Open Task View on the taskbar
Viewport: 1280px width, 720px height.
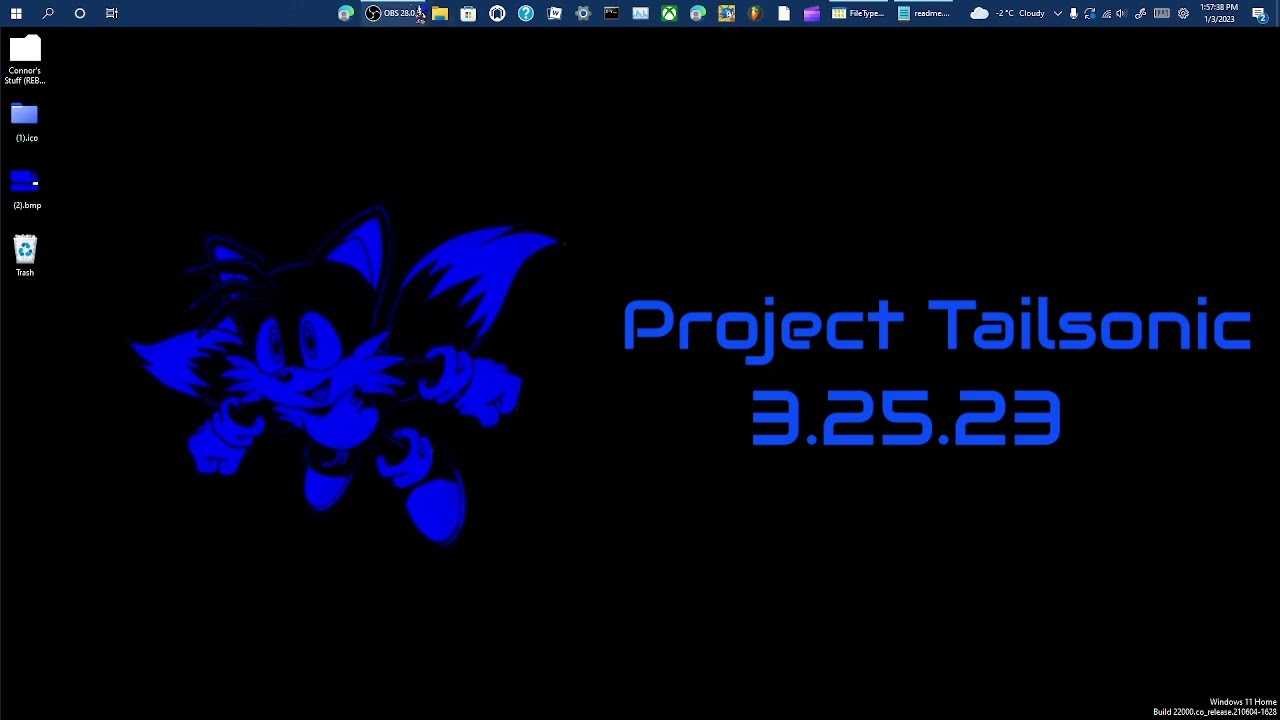112,13
